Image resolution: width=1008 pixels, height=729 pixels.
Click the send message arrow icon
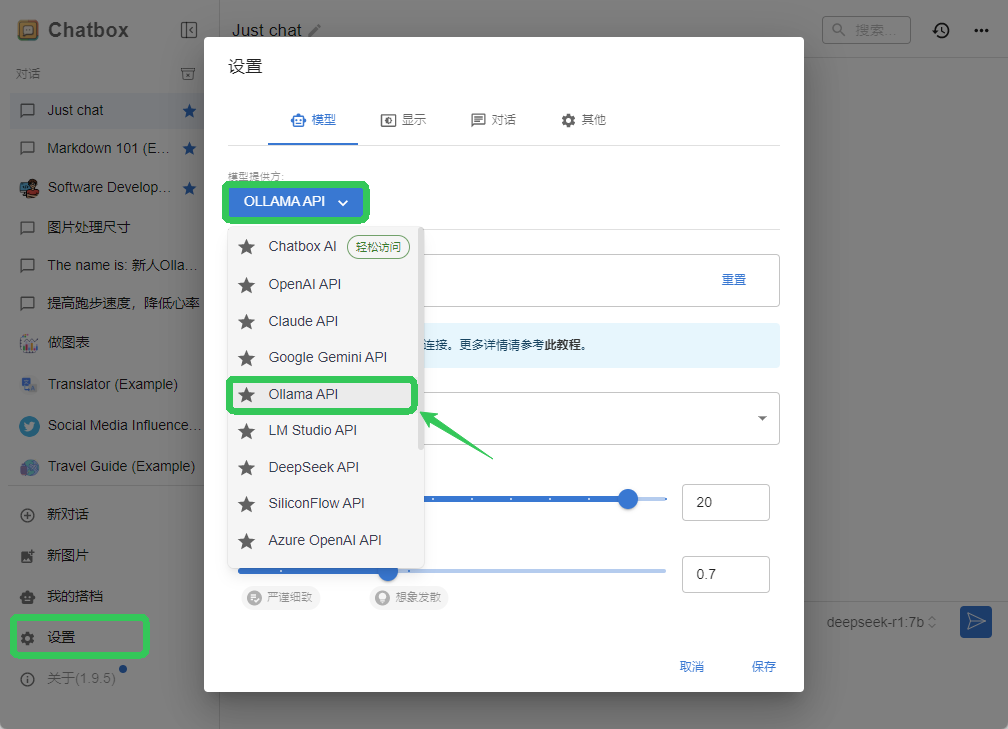pos(976,622)
